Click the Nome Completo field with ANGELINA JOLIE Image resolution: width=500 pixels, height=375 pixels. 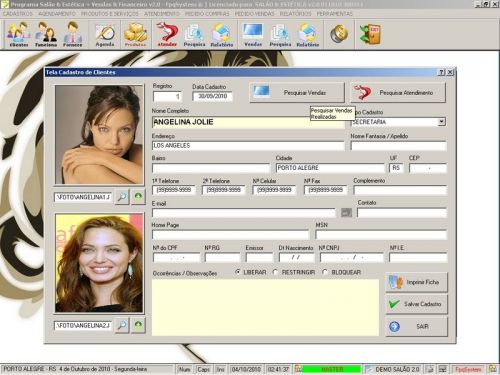point(248,122)
